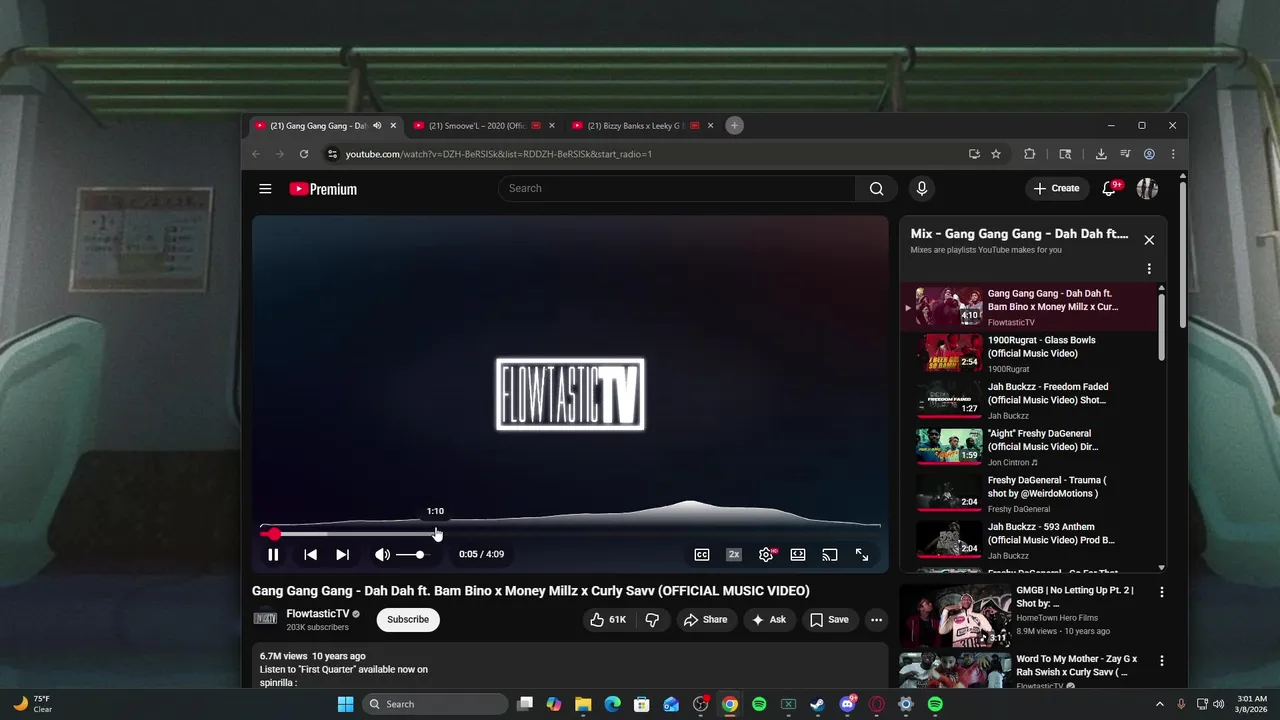The height and width of the screenshot is (720, 1280).
Task: Close the Smoove'L - 2020 tab
Action: click(551, 126)
